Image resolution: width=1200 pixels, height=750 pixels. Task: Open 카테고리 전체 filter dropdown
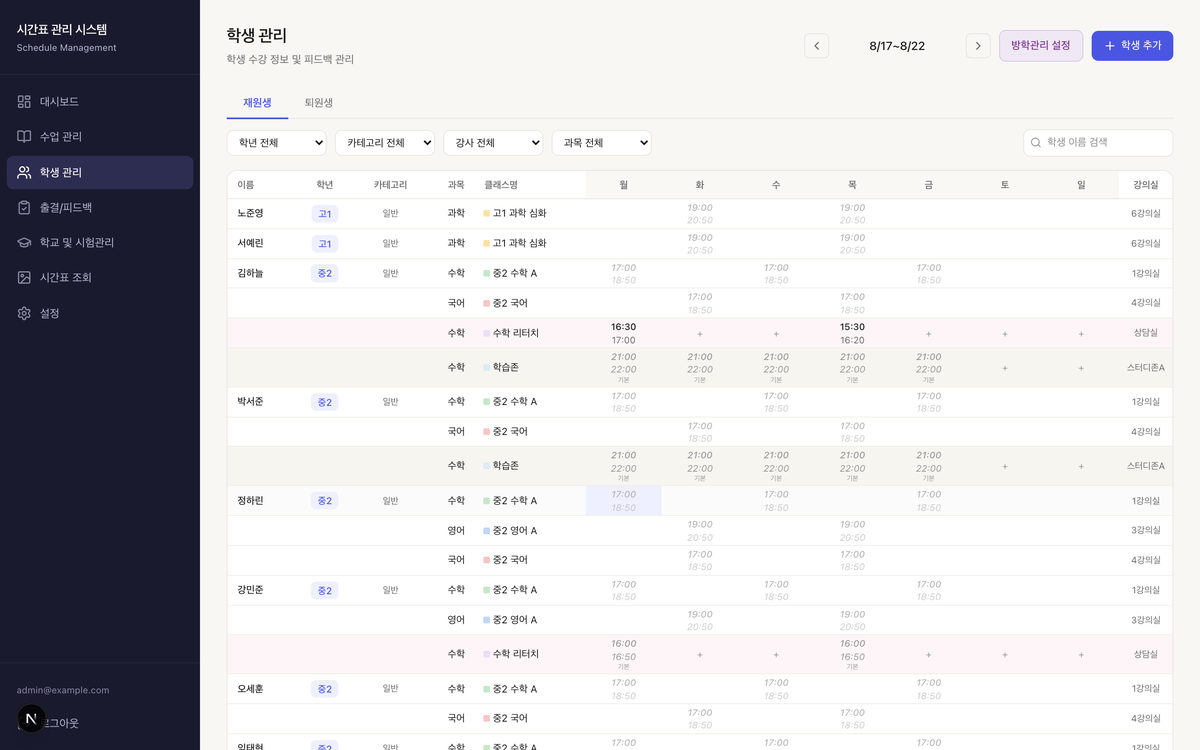pyautogui.click(x=385, y=143)
